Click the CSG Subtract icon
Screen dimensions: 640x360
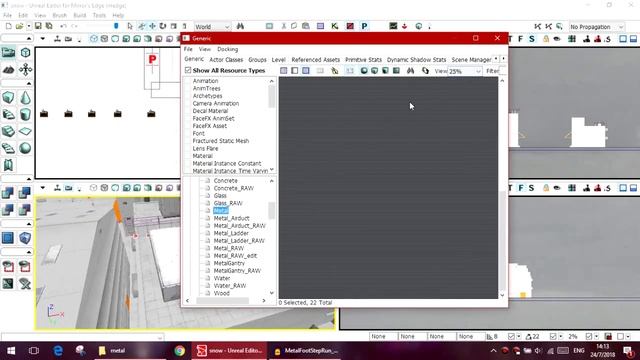[25, 193]
